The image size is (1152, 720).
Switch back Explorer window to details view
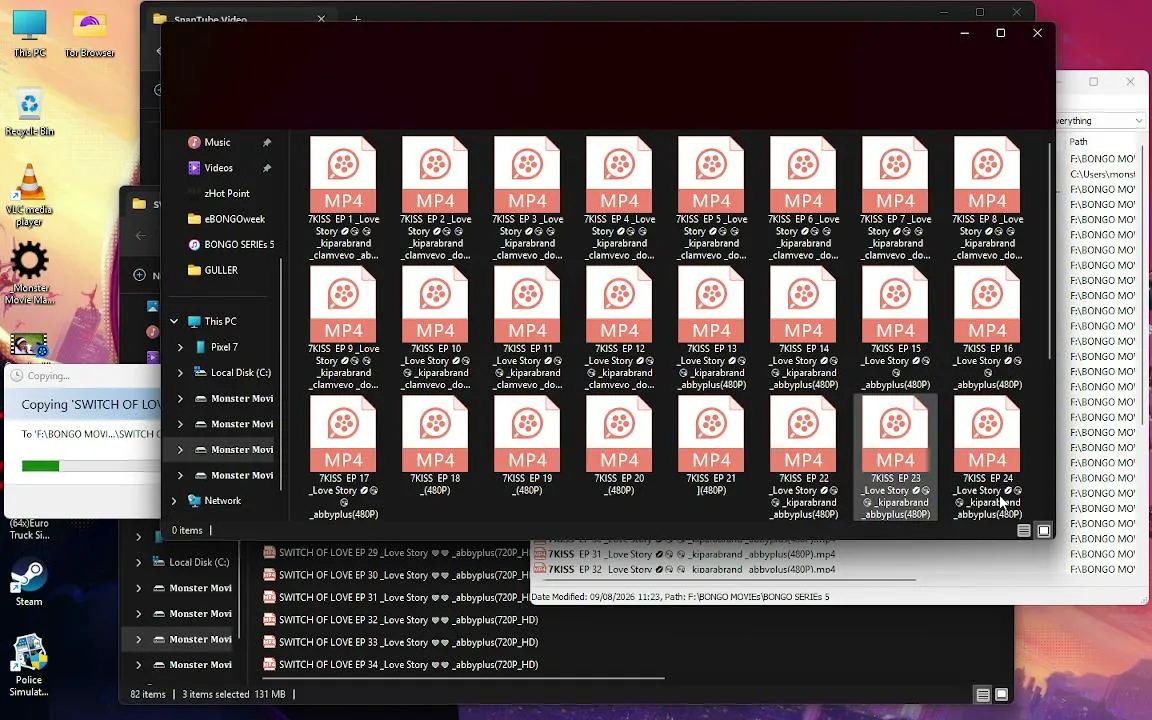pos(982,694)
